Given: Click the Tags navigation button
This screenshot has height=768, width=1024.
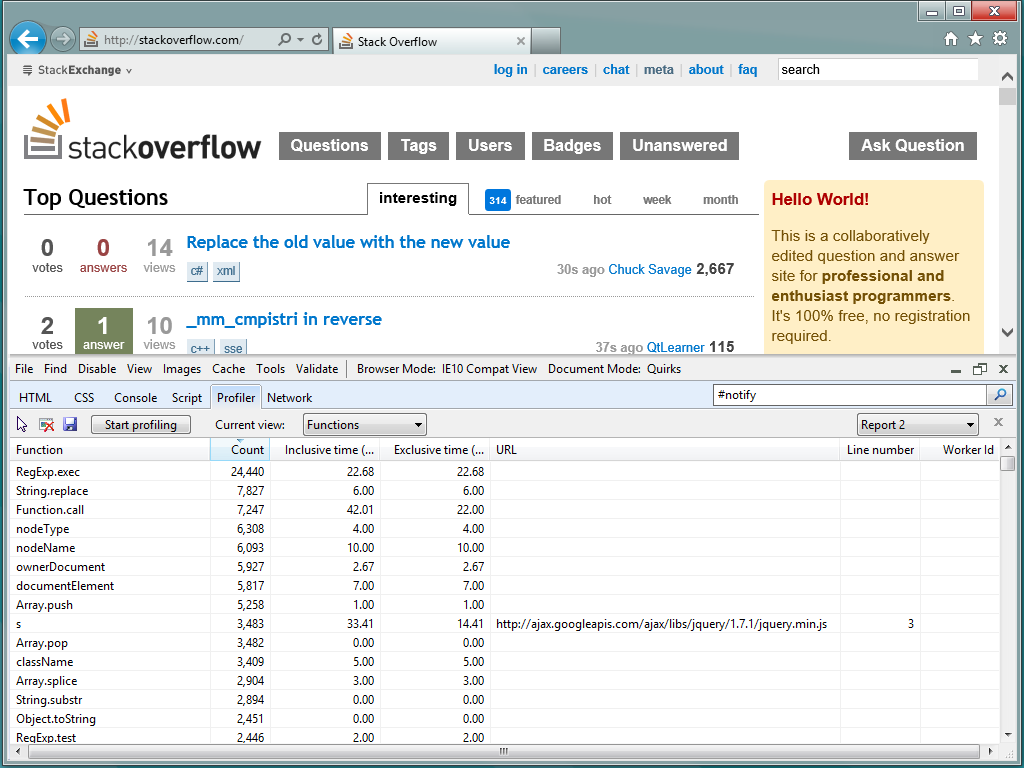Looking at the screenshot, I should (419, 146).
